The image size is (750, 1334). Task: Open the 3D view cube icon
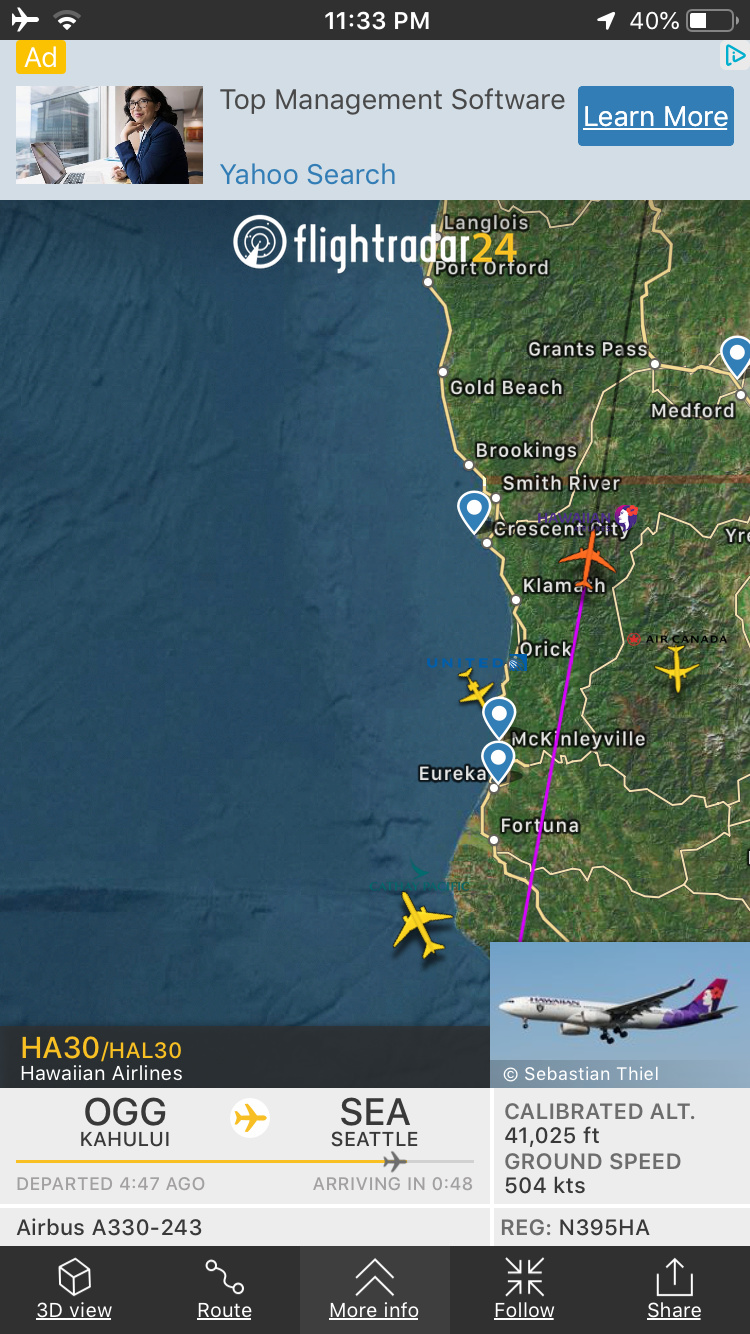(74, 1277)
